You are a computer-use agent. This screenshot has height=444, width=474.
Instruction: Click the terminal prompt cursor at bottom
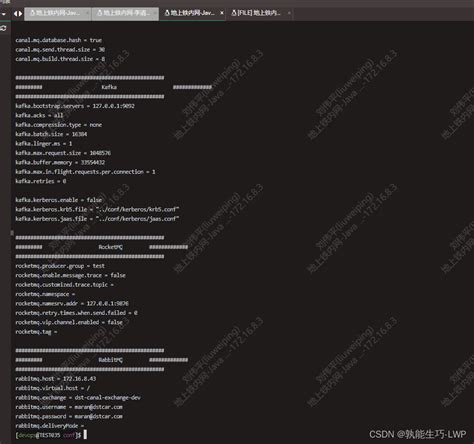tap(85, 435)
